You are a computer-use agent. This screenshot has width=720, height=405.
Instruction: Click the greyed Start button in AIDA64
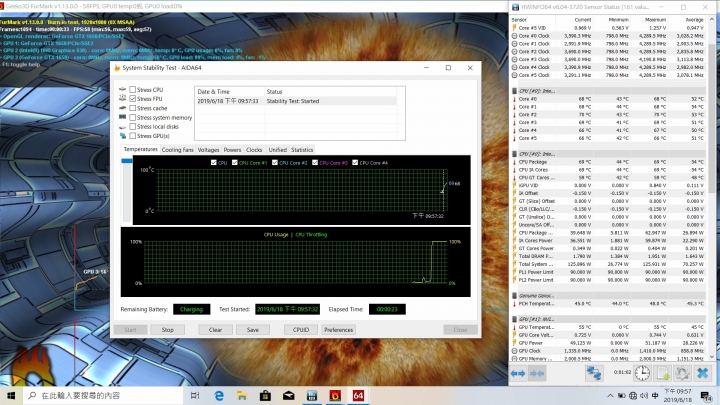coord(130,330)
